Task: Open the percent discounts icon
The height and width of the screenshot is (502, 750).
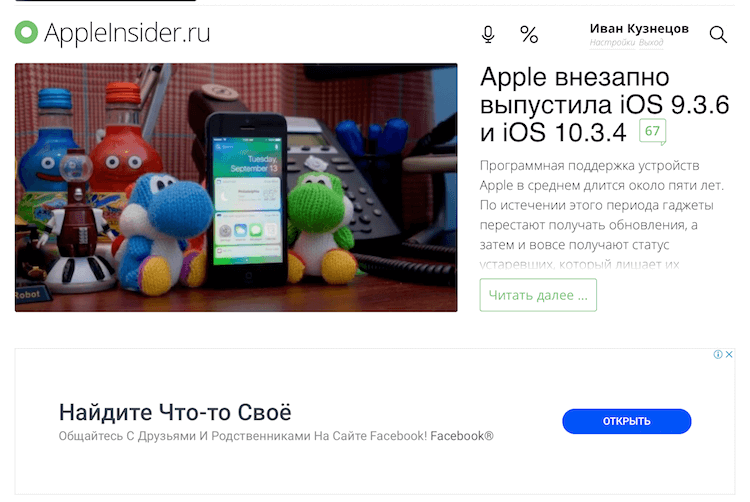Action: (529, 34)
